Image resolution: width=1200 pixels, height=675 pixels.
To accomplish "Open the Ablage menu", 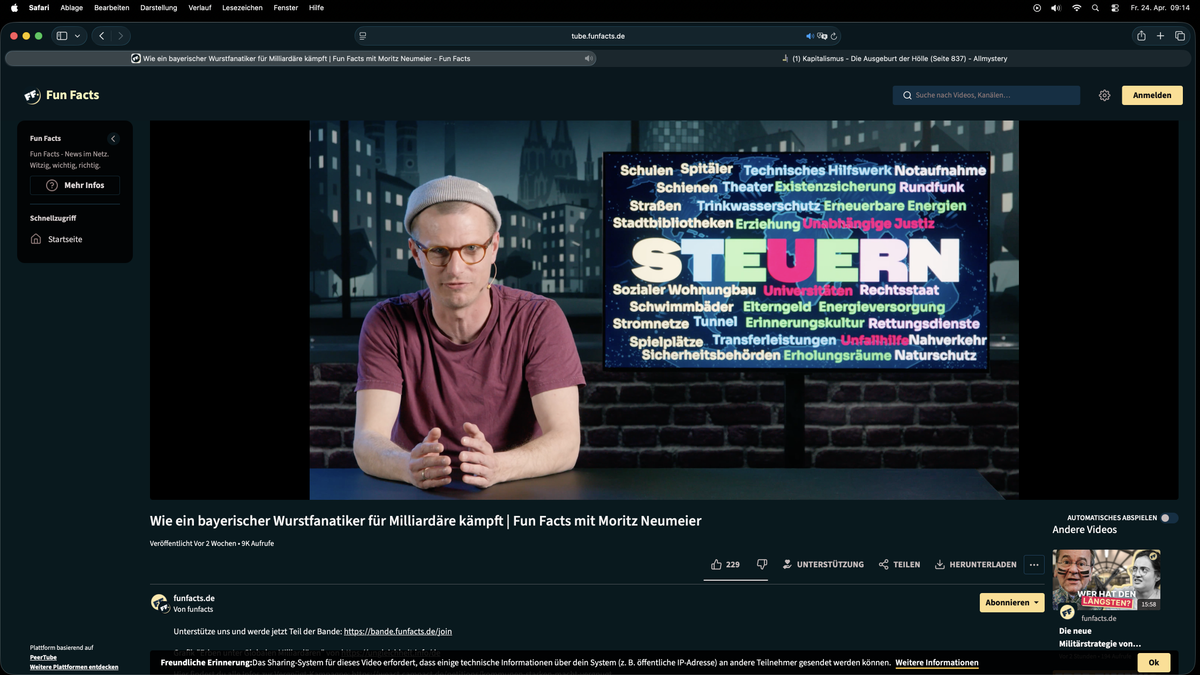I will 72,7.
